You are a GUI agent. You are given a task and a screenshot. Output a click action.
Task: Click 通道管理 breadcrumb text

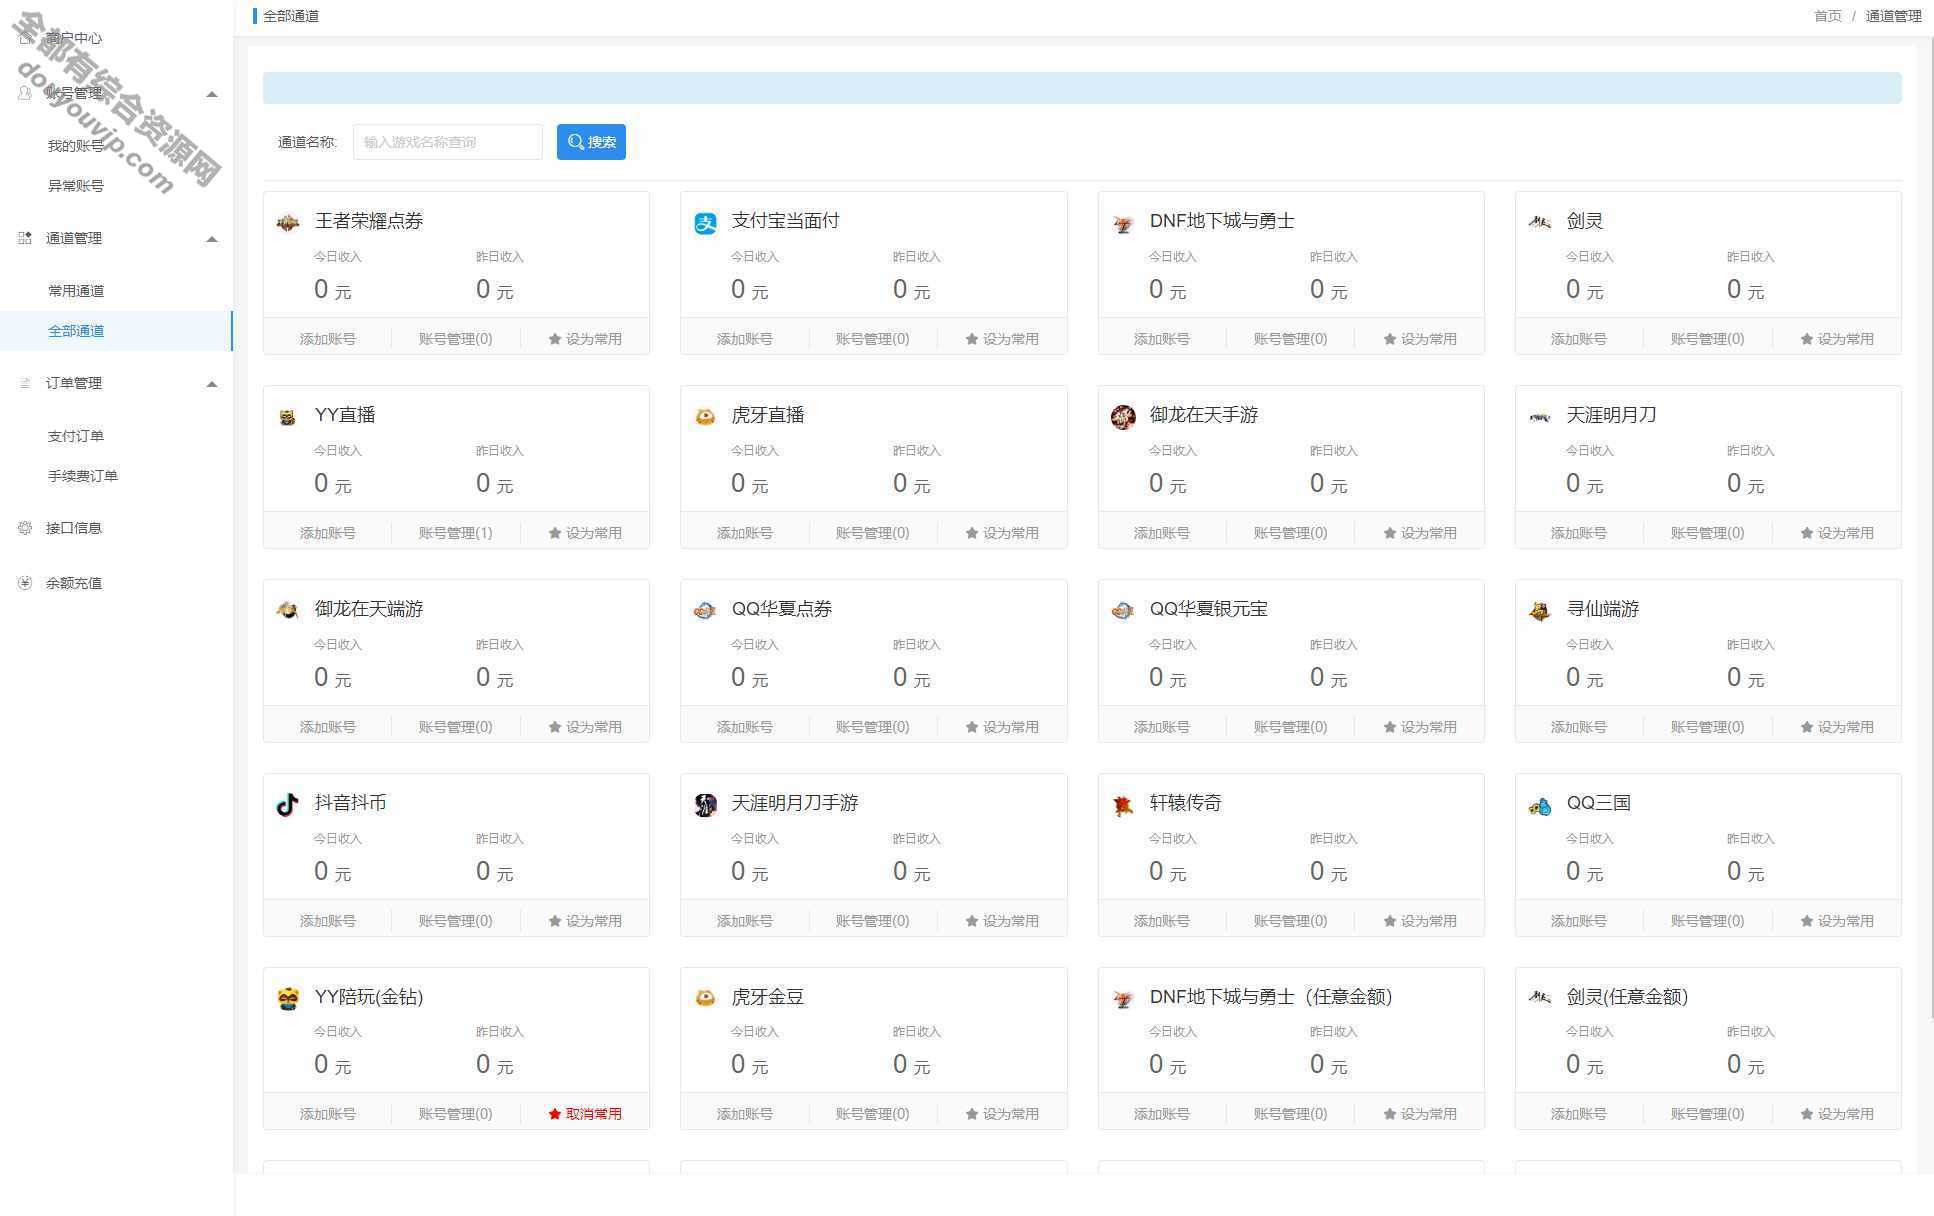tap(1893, 16)
